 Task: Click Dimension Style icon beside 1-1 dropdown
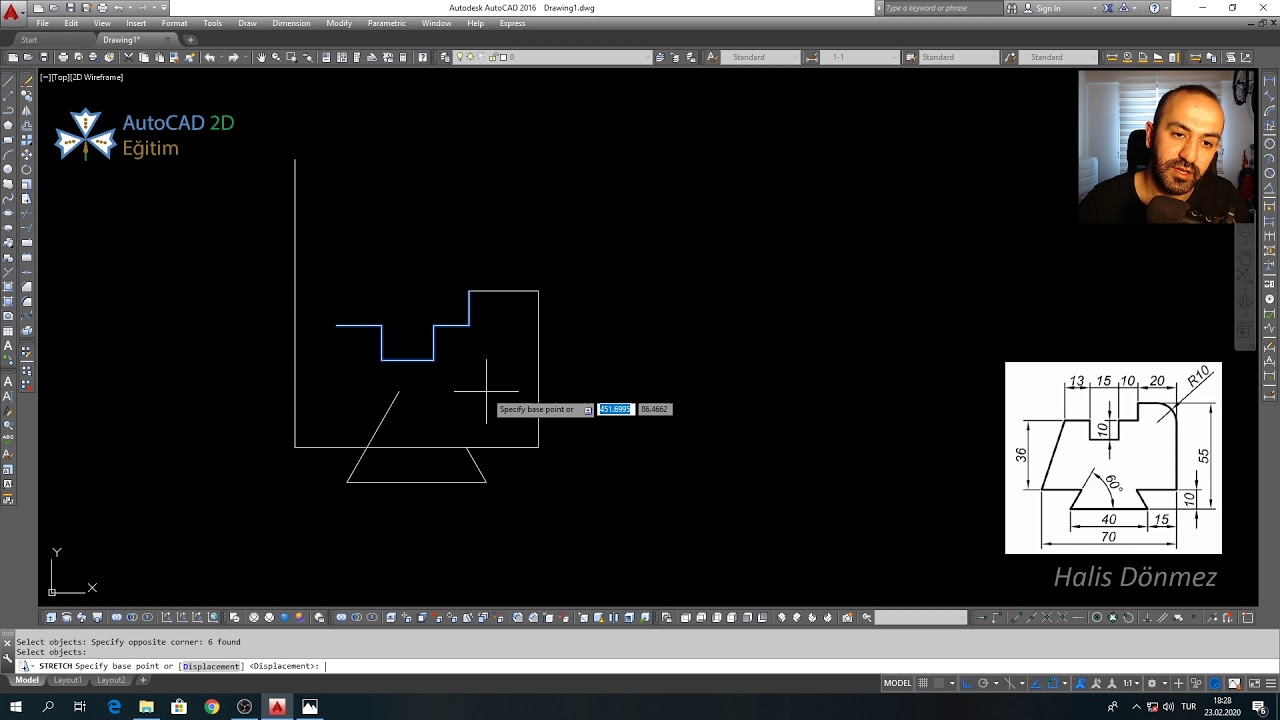(812, 57)
